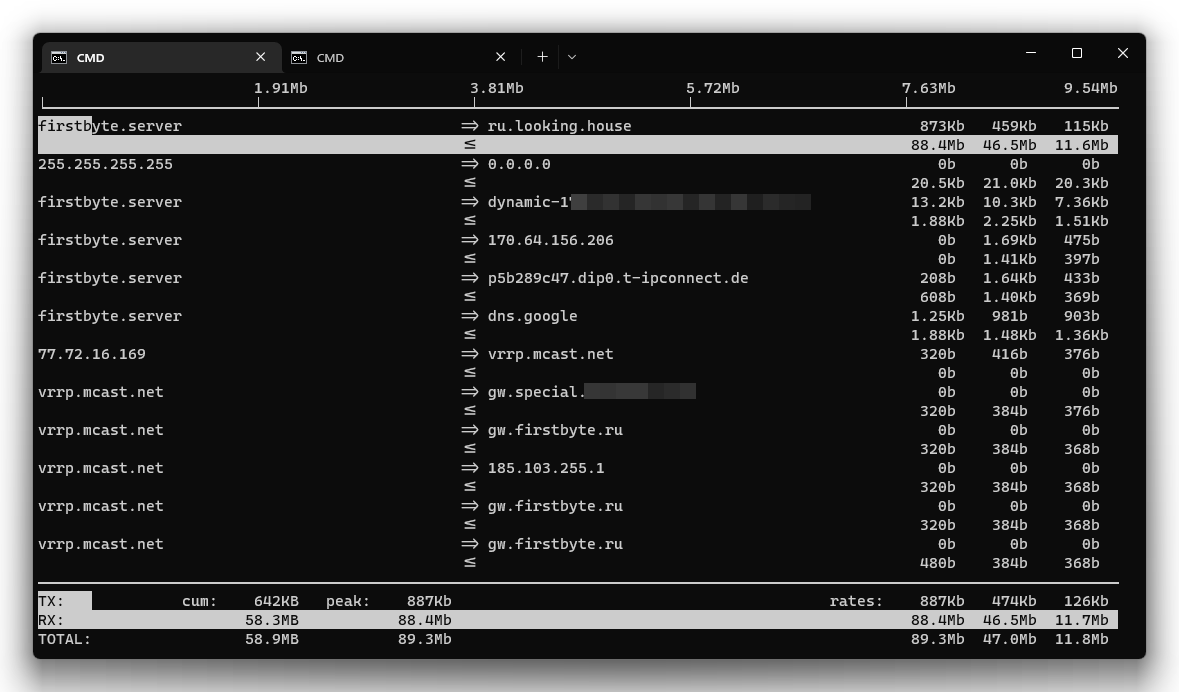Click the CMD icon on the second tab
This screenshot has height=692, width=1179.
298,57
